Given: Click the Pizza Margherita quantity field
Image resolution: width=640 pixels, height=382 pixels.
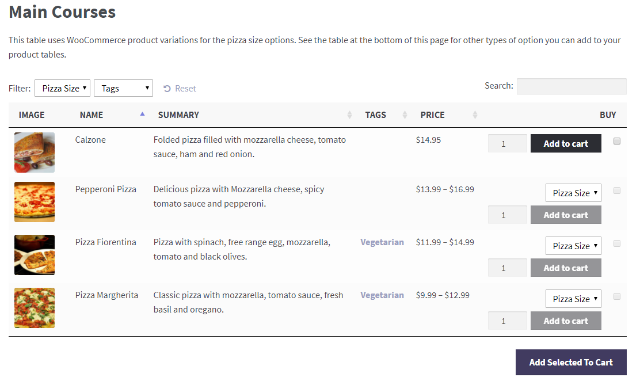Looking at the screenshot, I should click(x=507, y=321).
